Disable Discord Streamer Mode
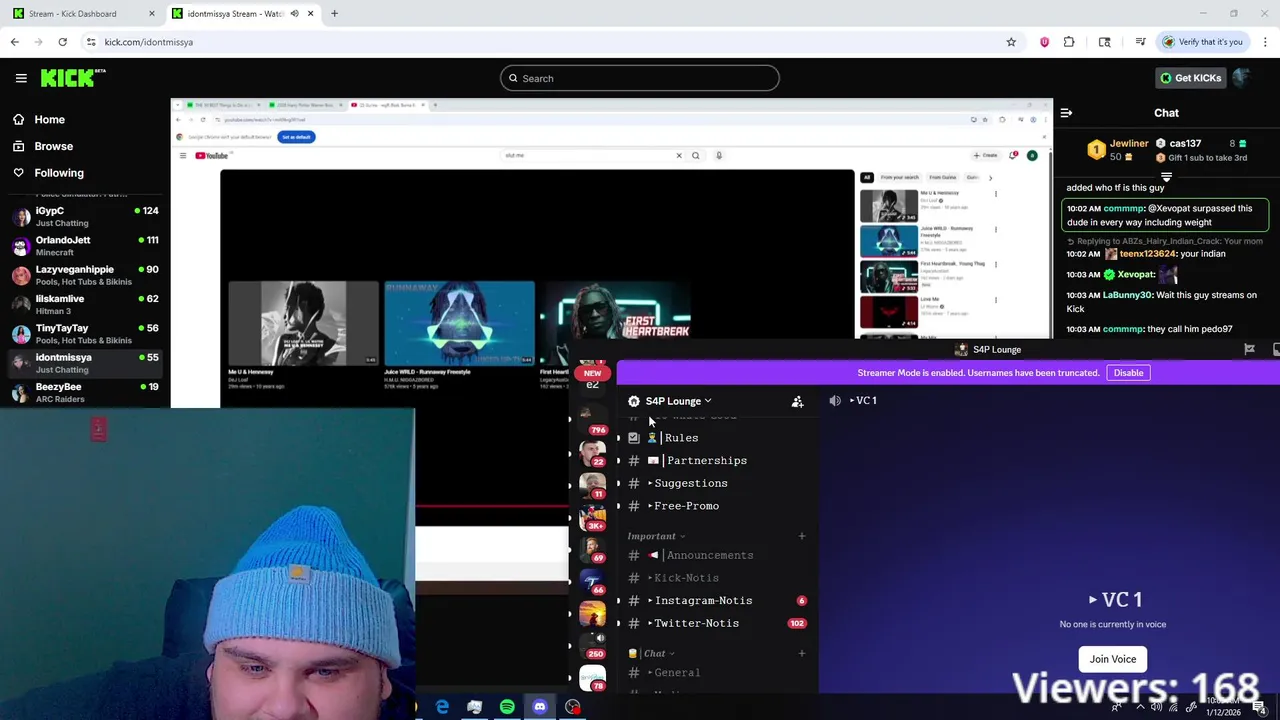This screenshot has height=720, width=1280. [x=1128, y=373]
